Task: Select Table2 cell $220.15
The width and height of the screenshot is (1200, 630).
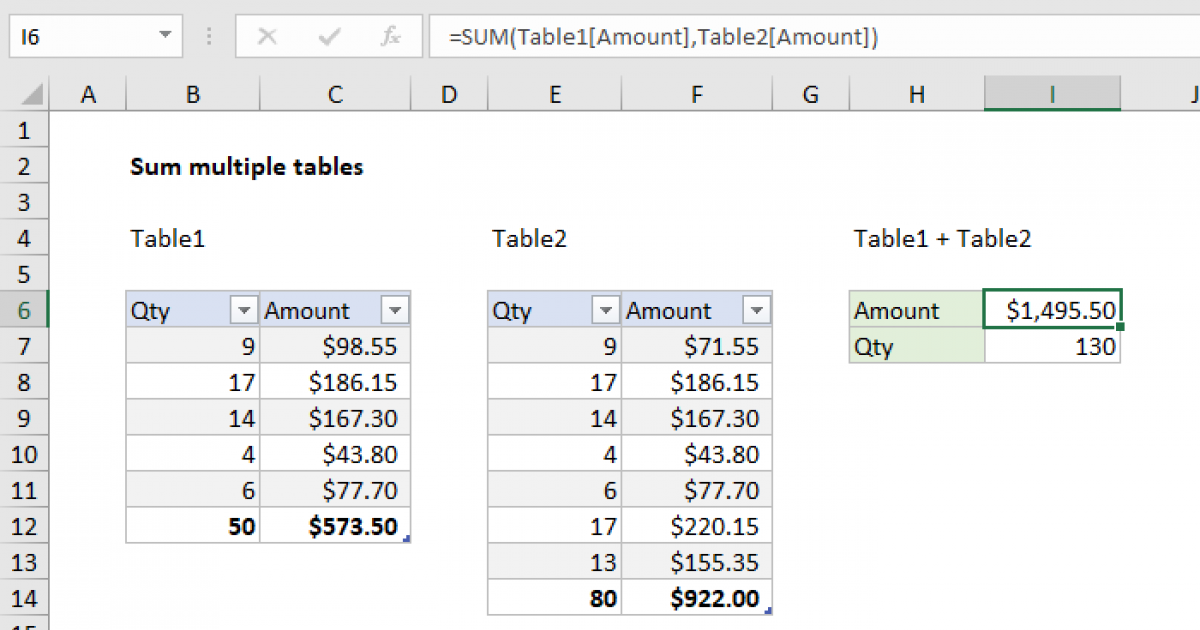Action: 697,527
